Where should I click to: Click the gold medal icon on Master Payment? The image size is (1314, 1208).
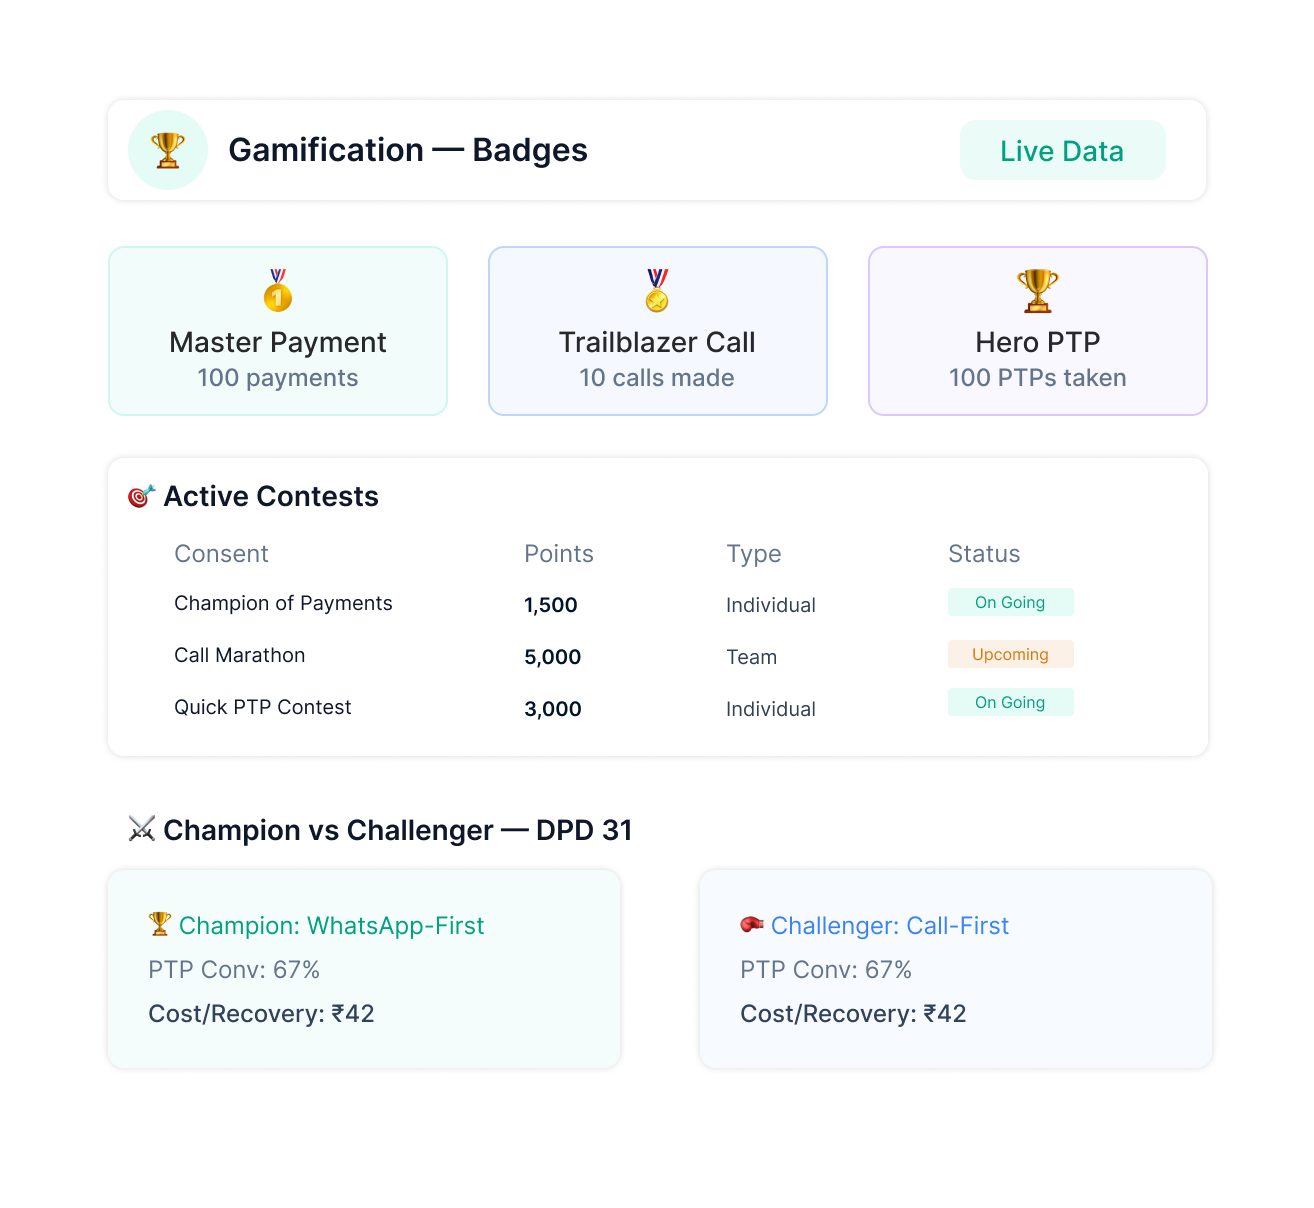click(278, 291)
